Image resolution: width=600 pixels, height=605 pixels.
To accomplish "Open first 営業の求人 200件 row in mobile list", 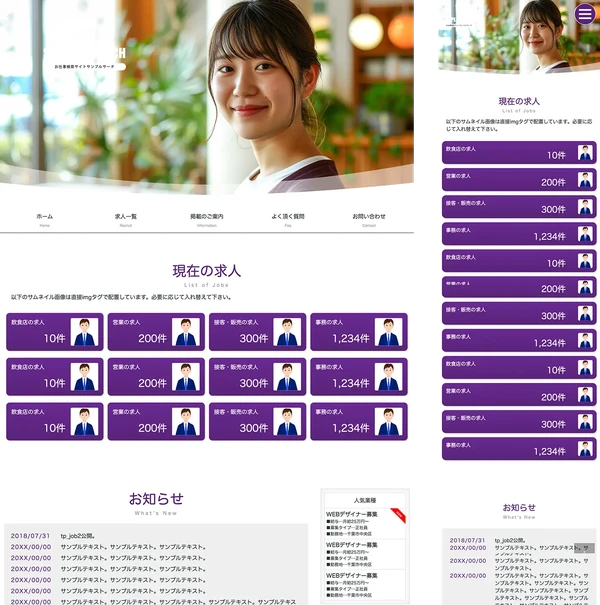I will [519, 179].
